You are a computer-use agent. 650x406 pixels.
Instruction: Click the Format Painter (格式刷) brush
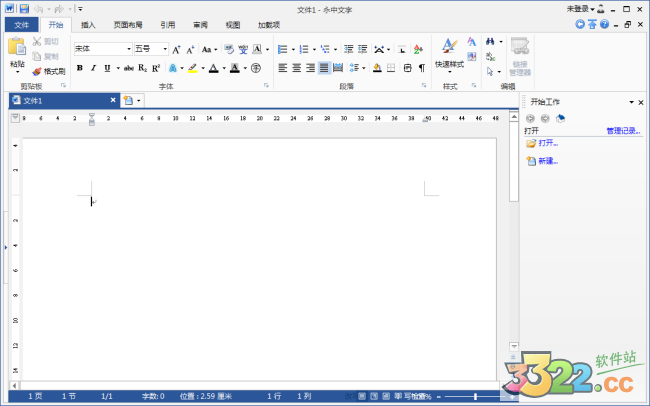(x=49, y=71)
